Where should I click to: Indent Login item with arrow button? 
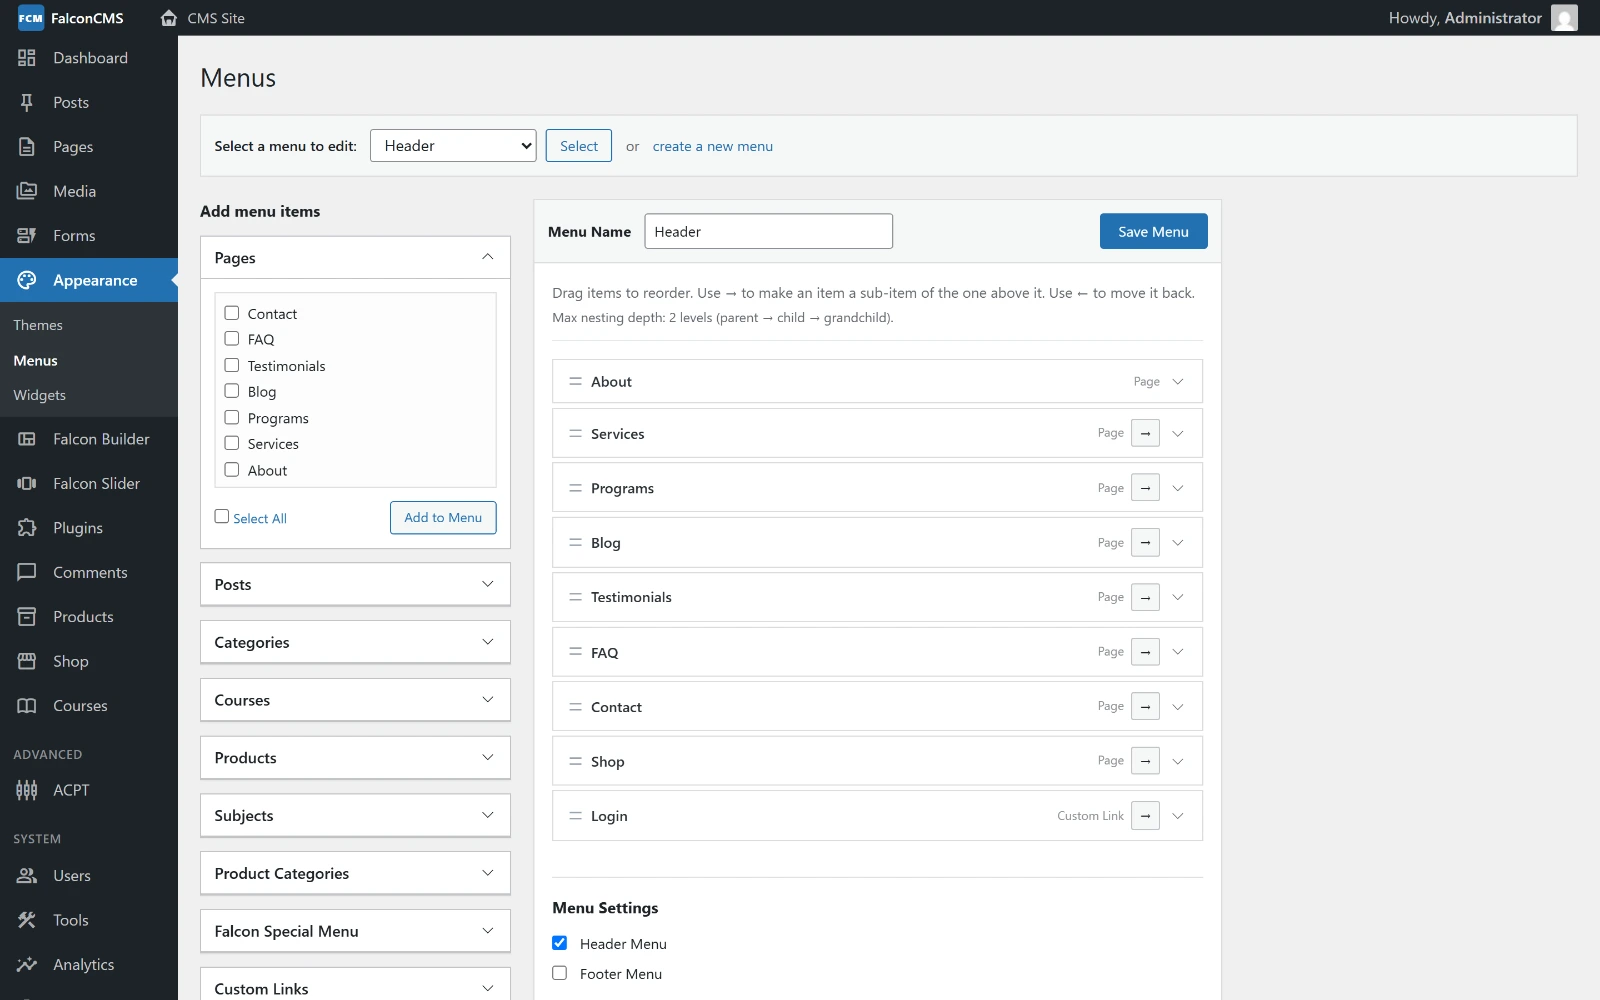(x=1145, y=816)
